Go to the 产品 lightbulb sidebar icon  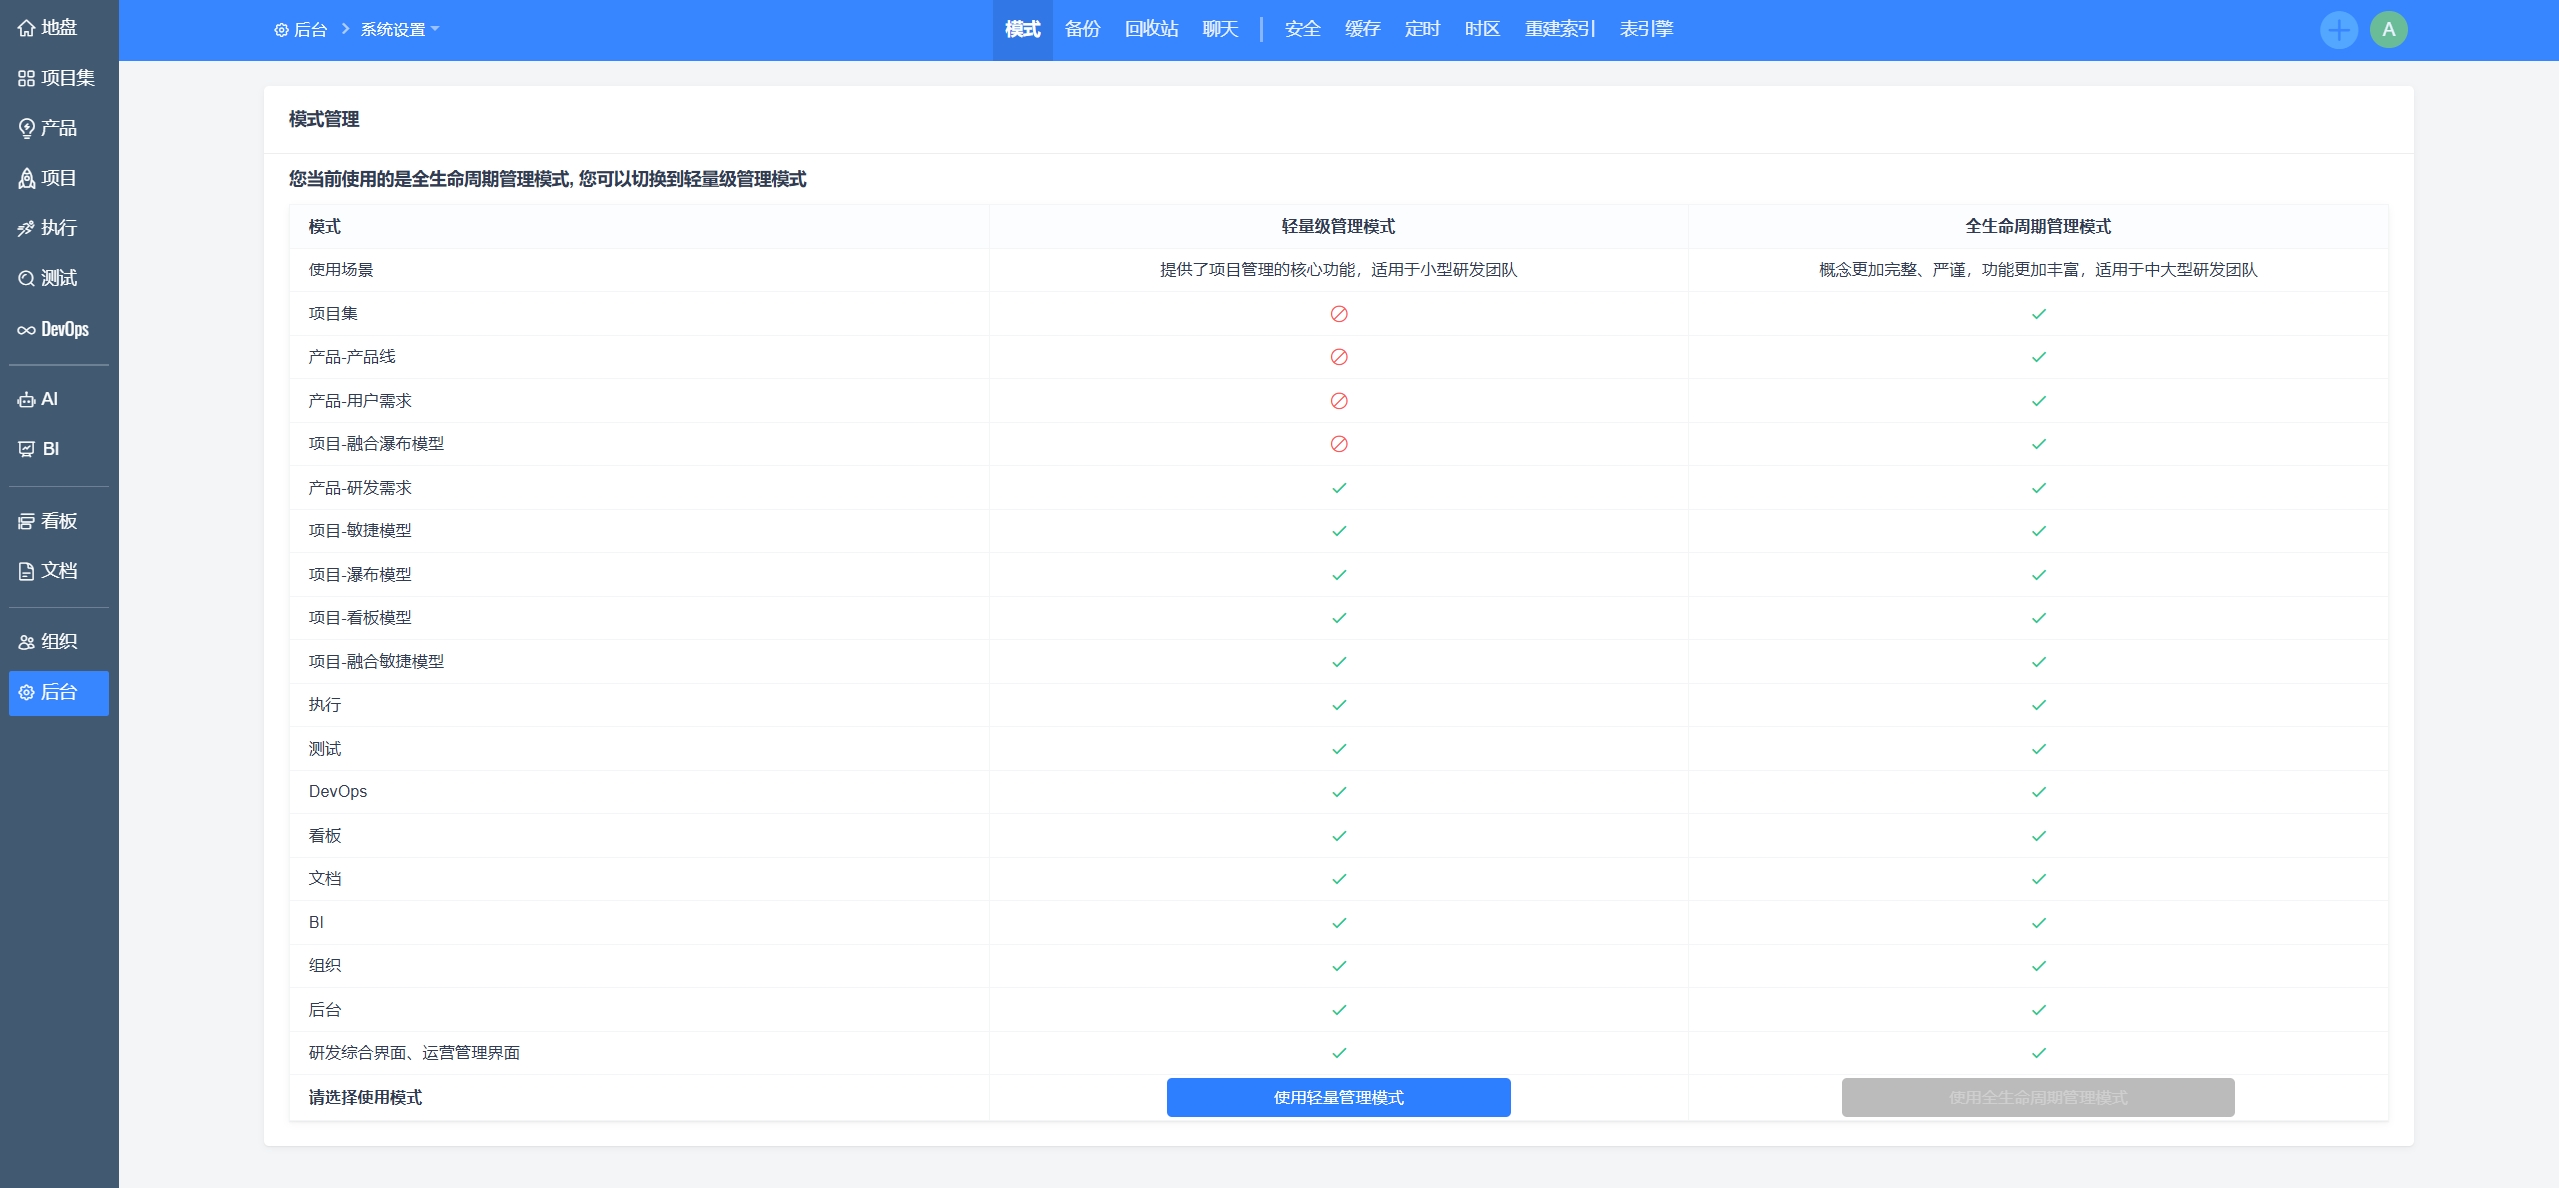click(27, 128)
